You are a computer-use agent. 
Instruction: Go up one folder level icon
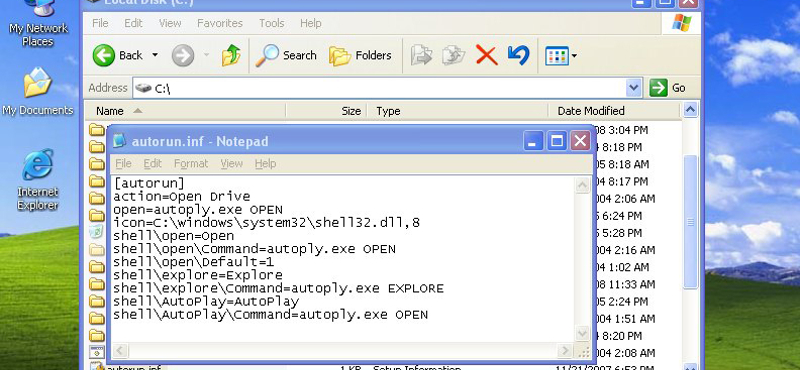tap(231, 55)
